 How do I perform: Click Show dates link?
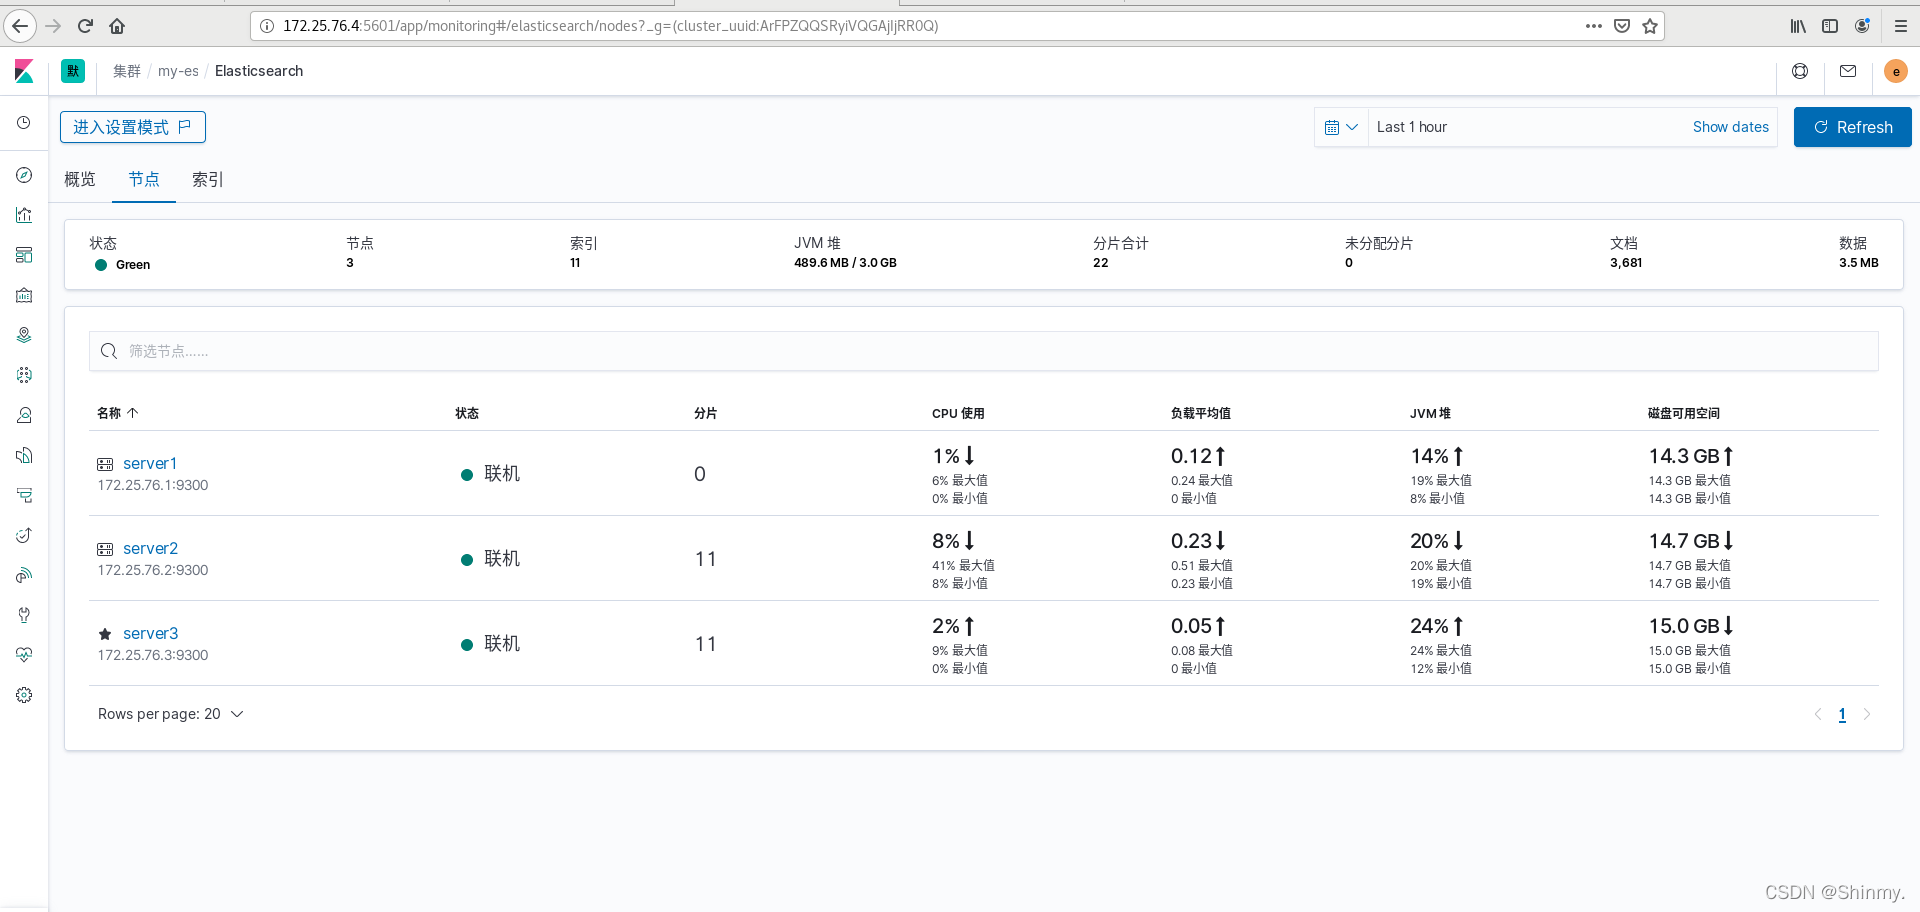click(1730, 127)
